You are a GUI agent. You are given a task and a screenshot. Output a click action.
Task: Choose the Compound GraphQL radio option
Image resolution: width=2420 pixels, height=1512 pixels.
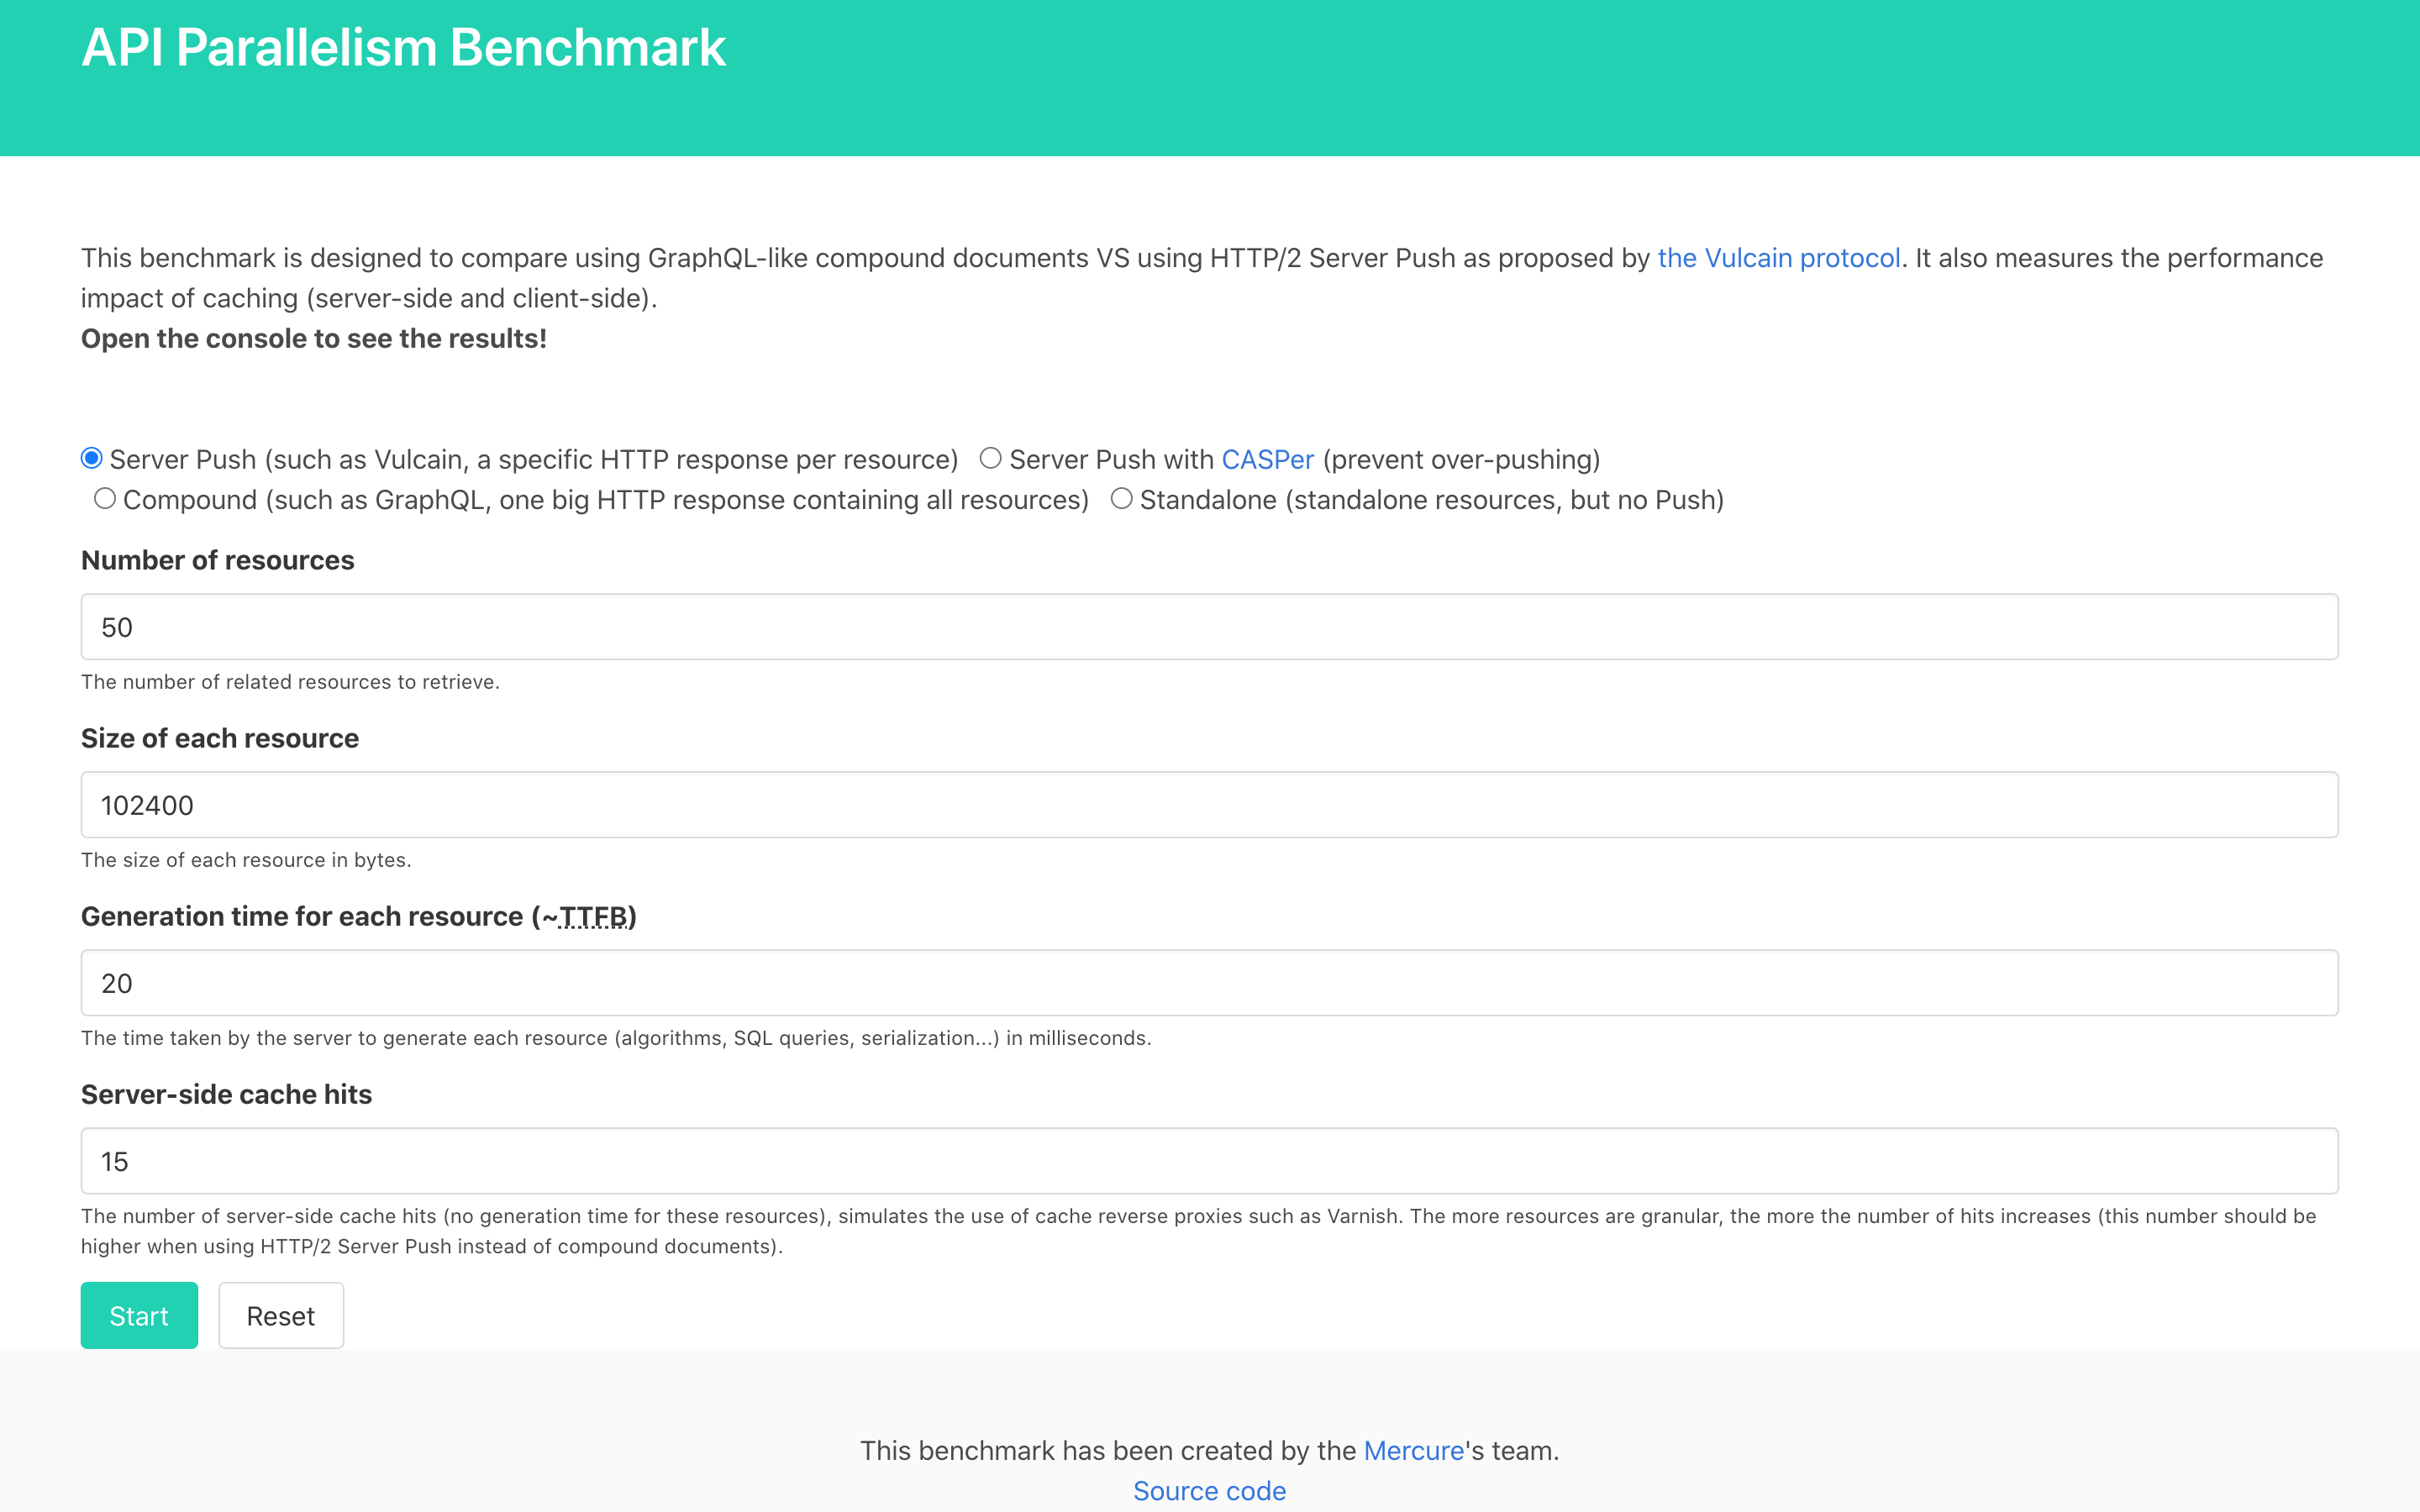[105, 498]
